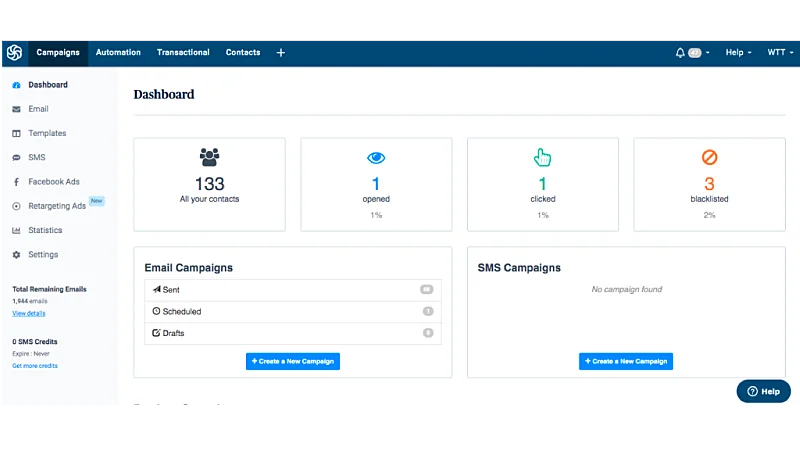Open the Transactional tab

(x=183, y=53)
